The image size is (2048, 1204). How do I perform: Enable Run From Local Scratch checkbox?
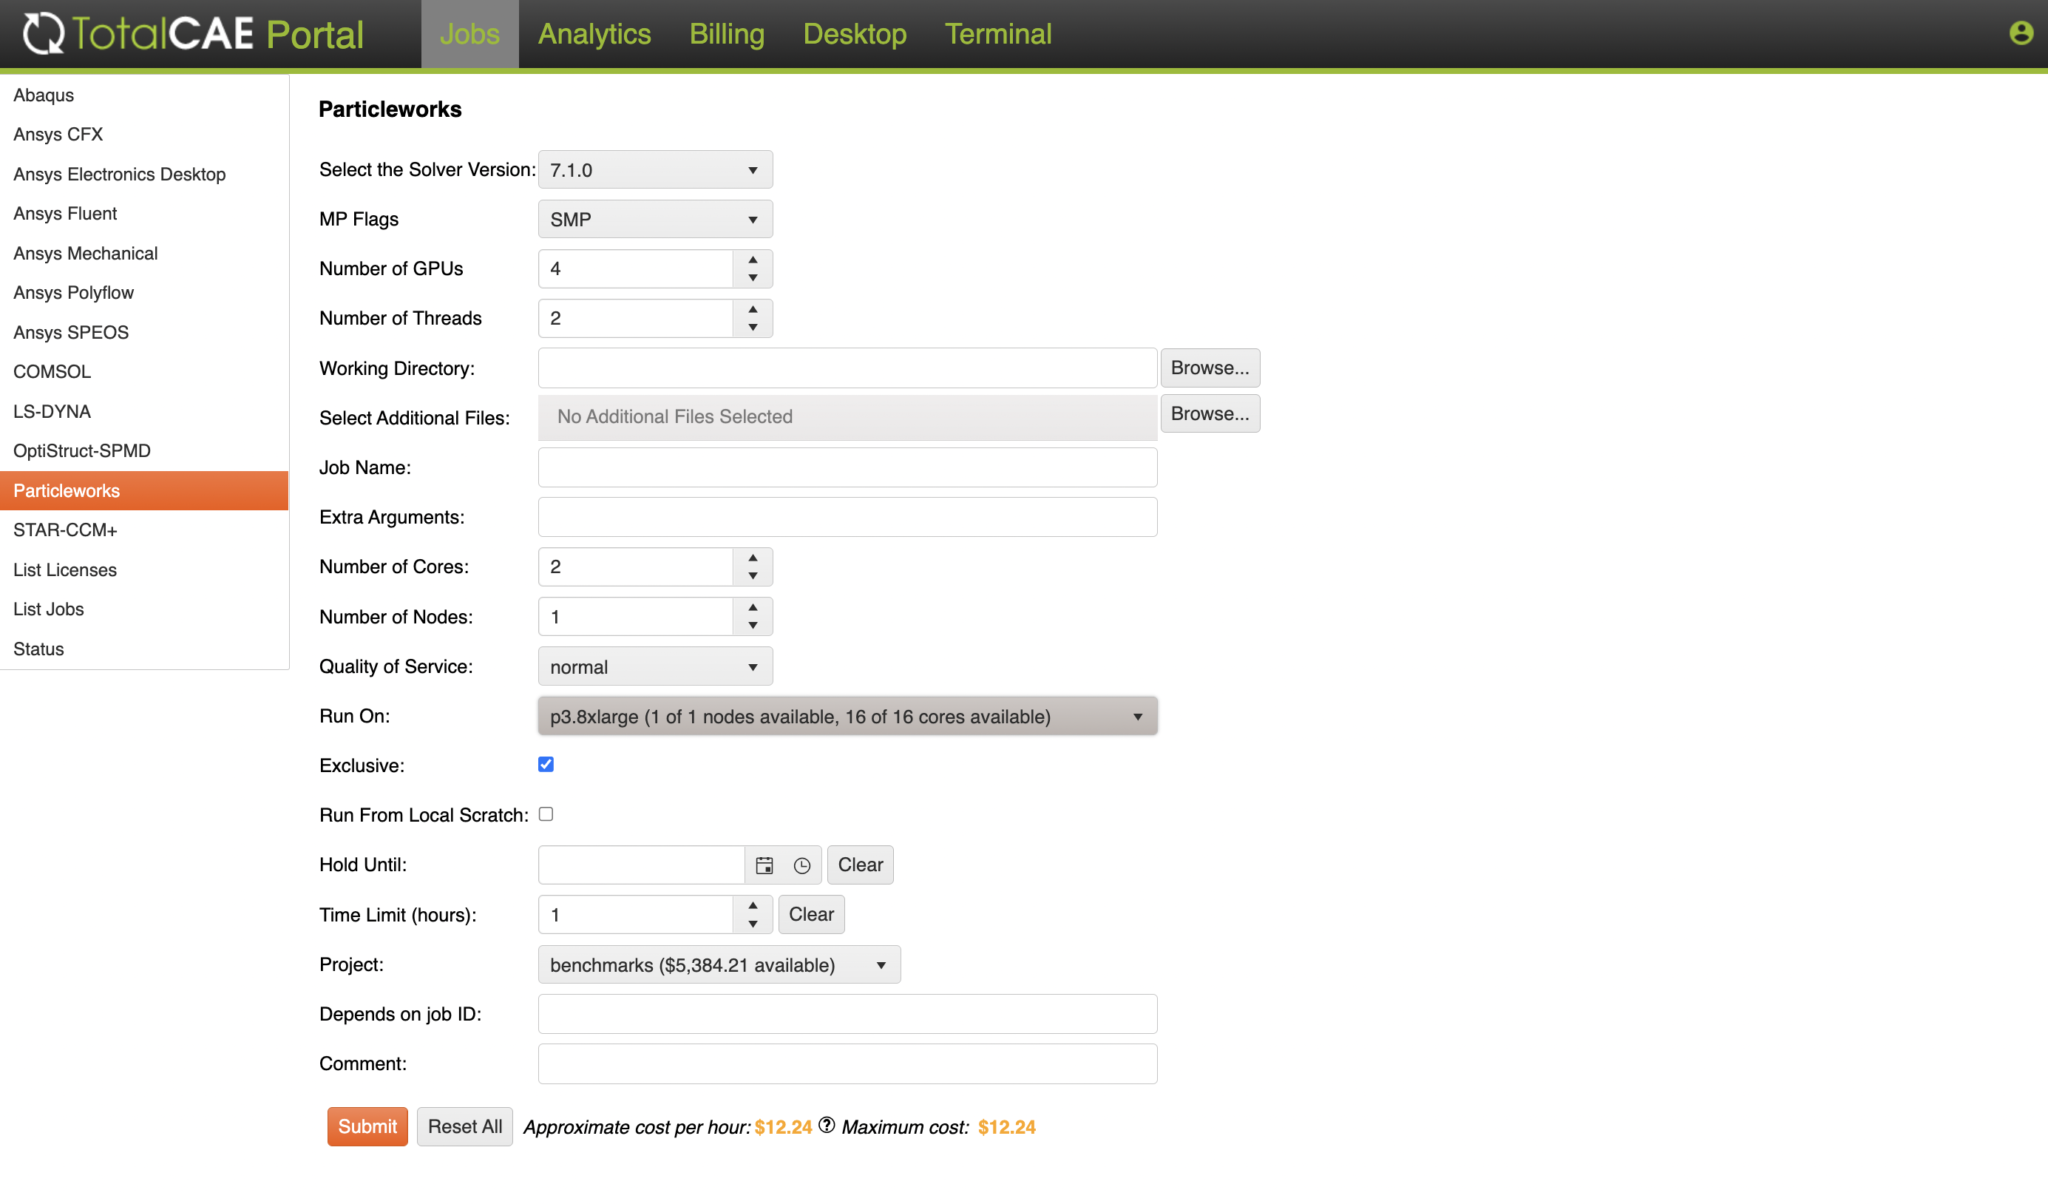click(546, 814)
